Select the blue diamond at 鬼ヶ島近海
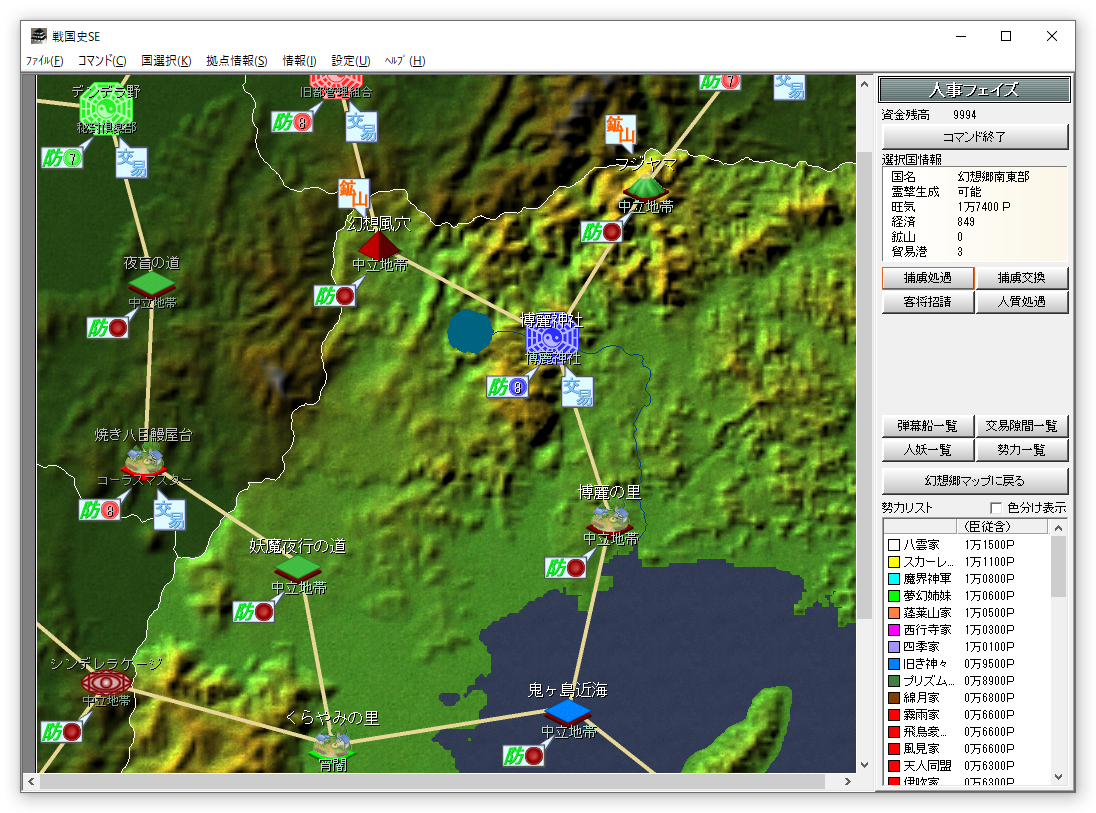Viewport: 1096px width, 813px height. [x=568, y=711]
